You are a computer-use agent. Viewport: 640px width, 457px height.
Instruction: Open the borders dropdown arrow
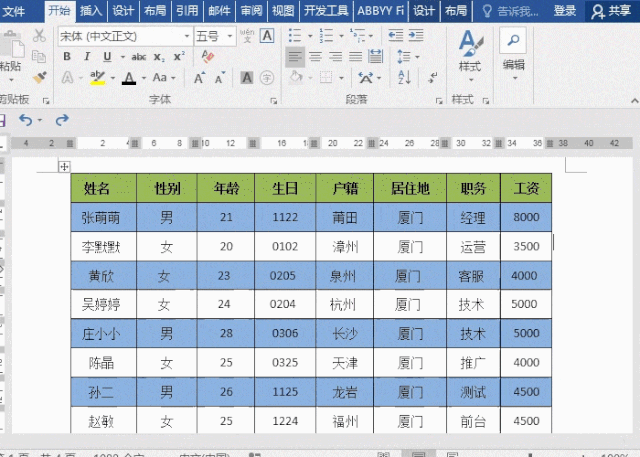[x=341, y=78]
